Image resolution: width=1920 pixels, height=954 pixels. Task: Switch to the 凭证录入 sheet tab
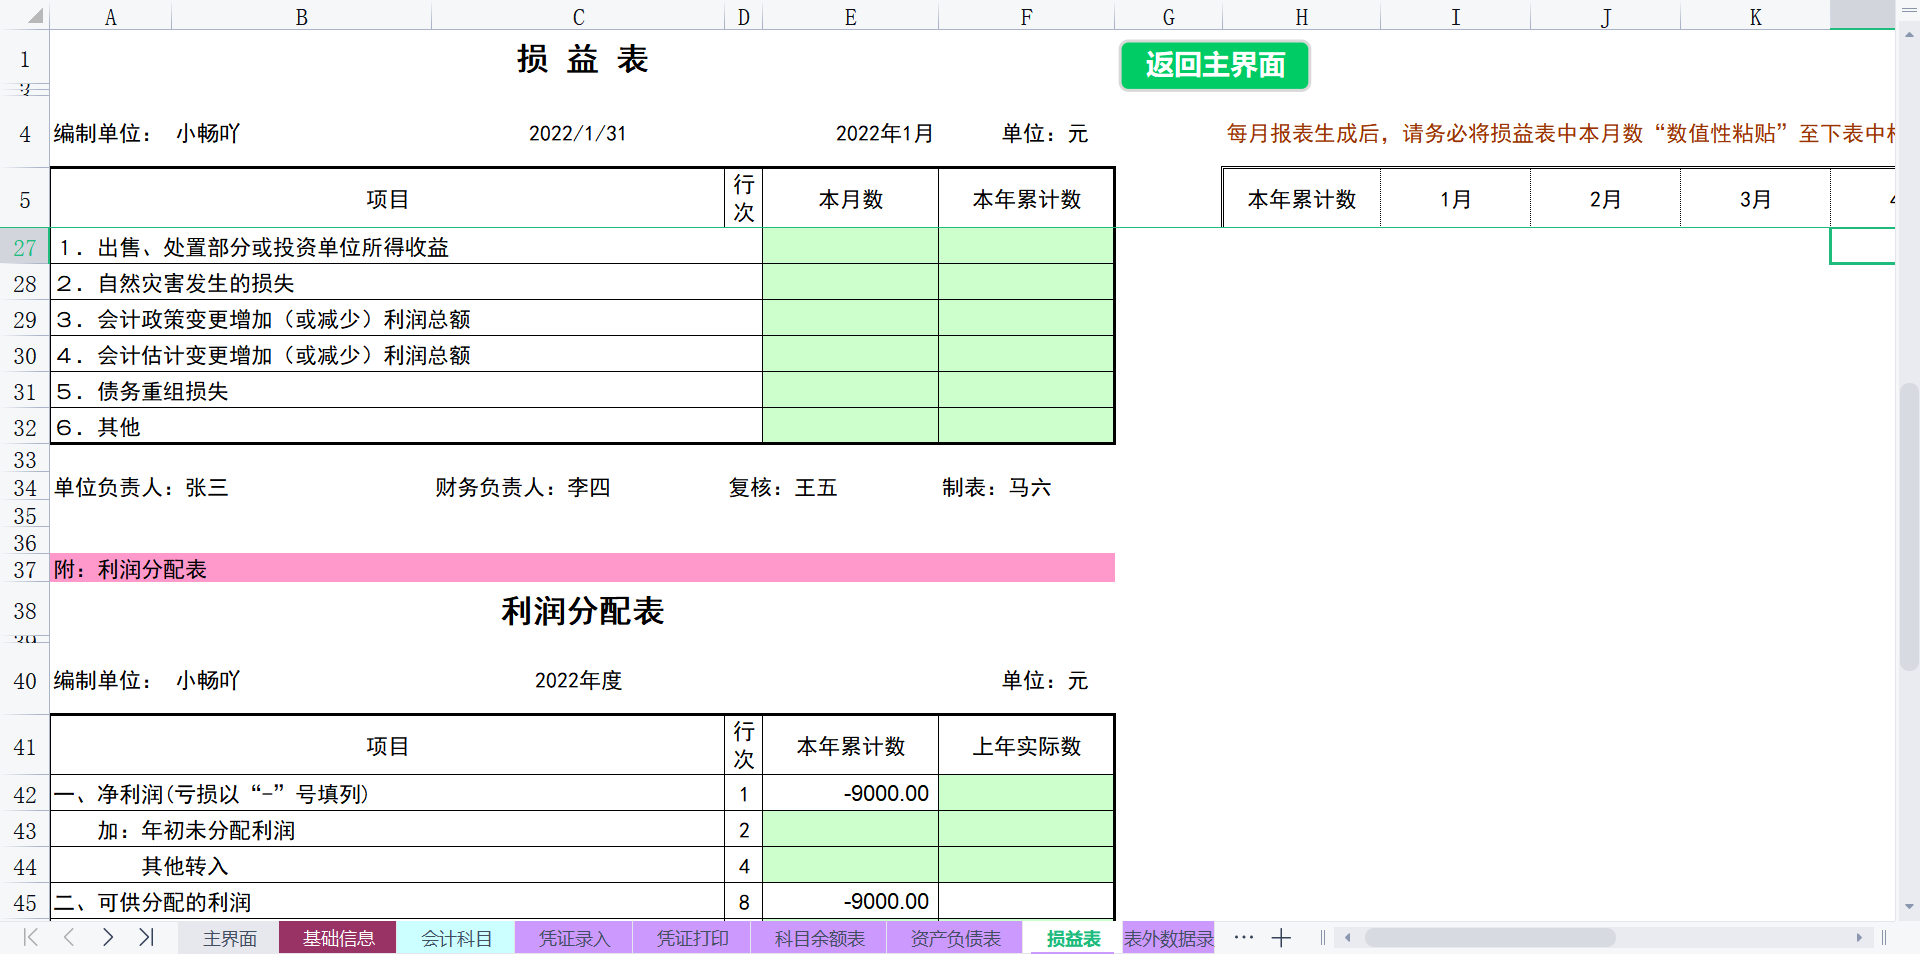573,938
